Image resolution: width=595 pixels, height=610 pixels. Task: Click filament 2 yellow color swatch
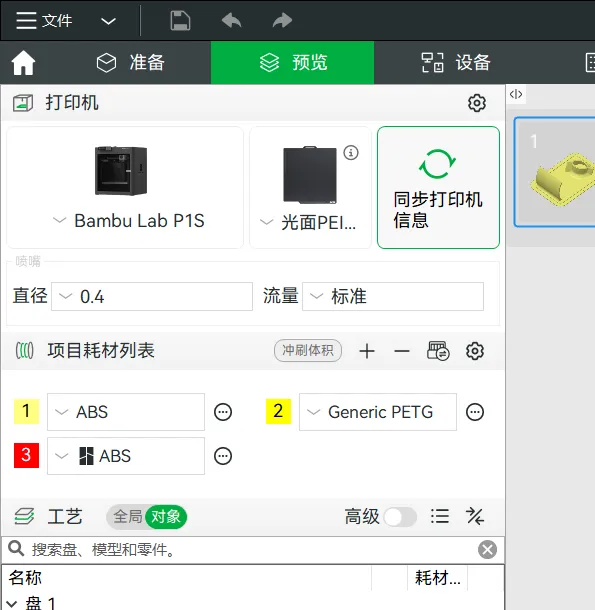[278, 411]
